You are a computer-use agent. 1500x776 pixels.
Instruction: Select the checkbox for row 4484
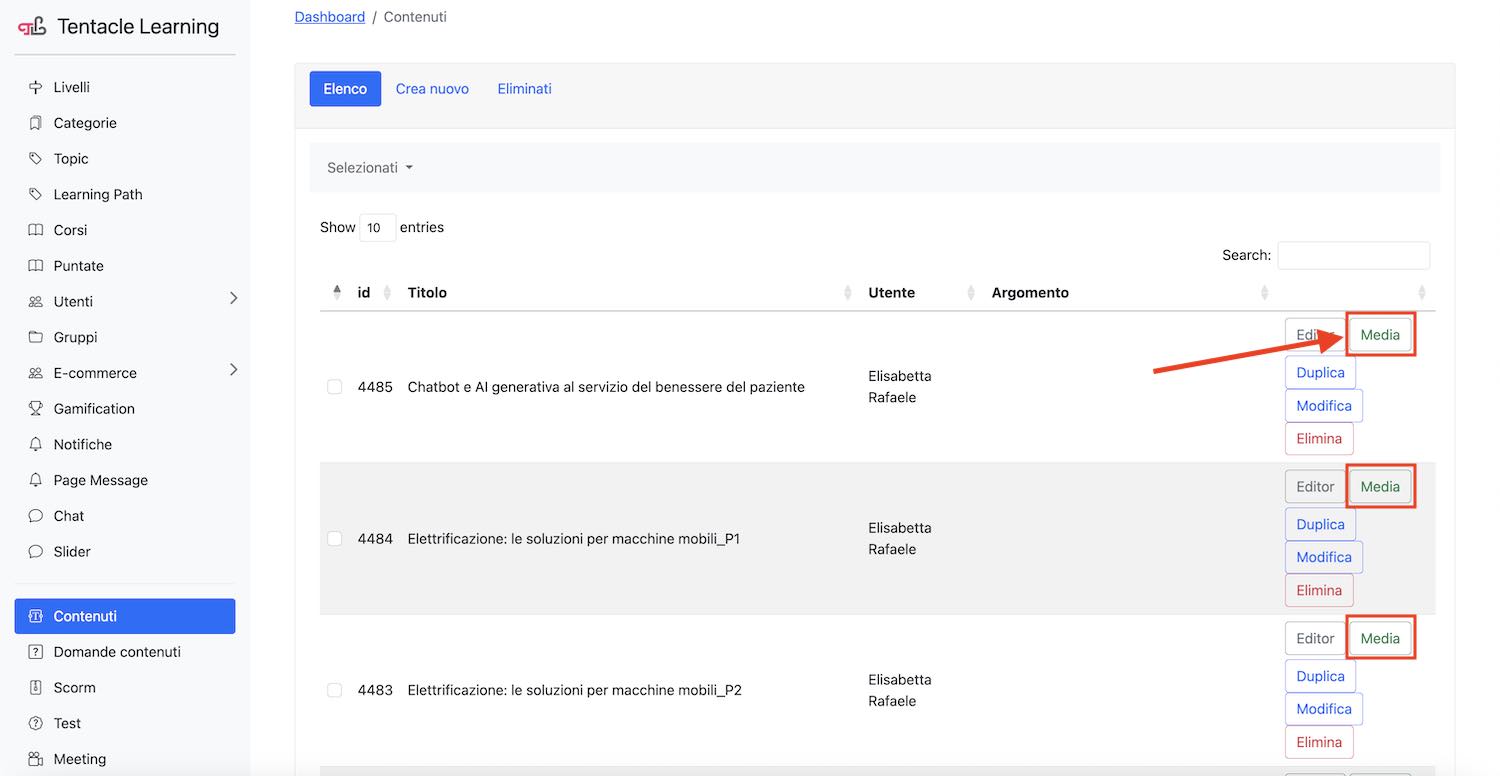[335, 539]
